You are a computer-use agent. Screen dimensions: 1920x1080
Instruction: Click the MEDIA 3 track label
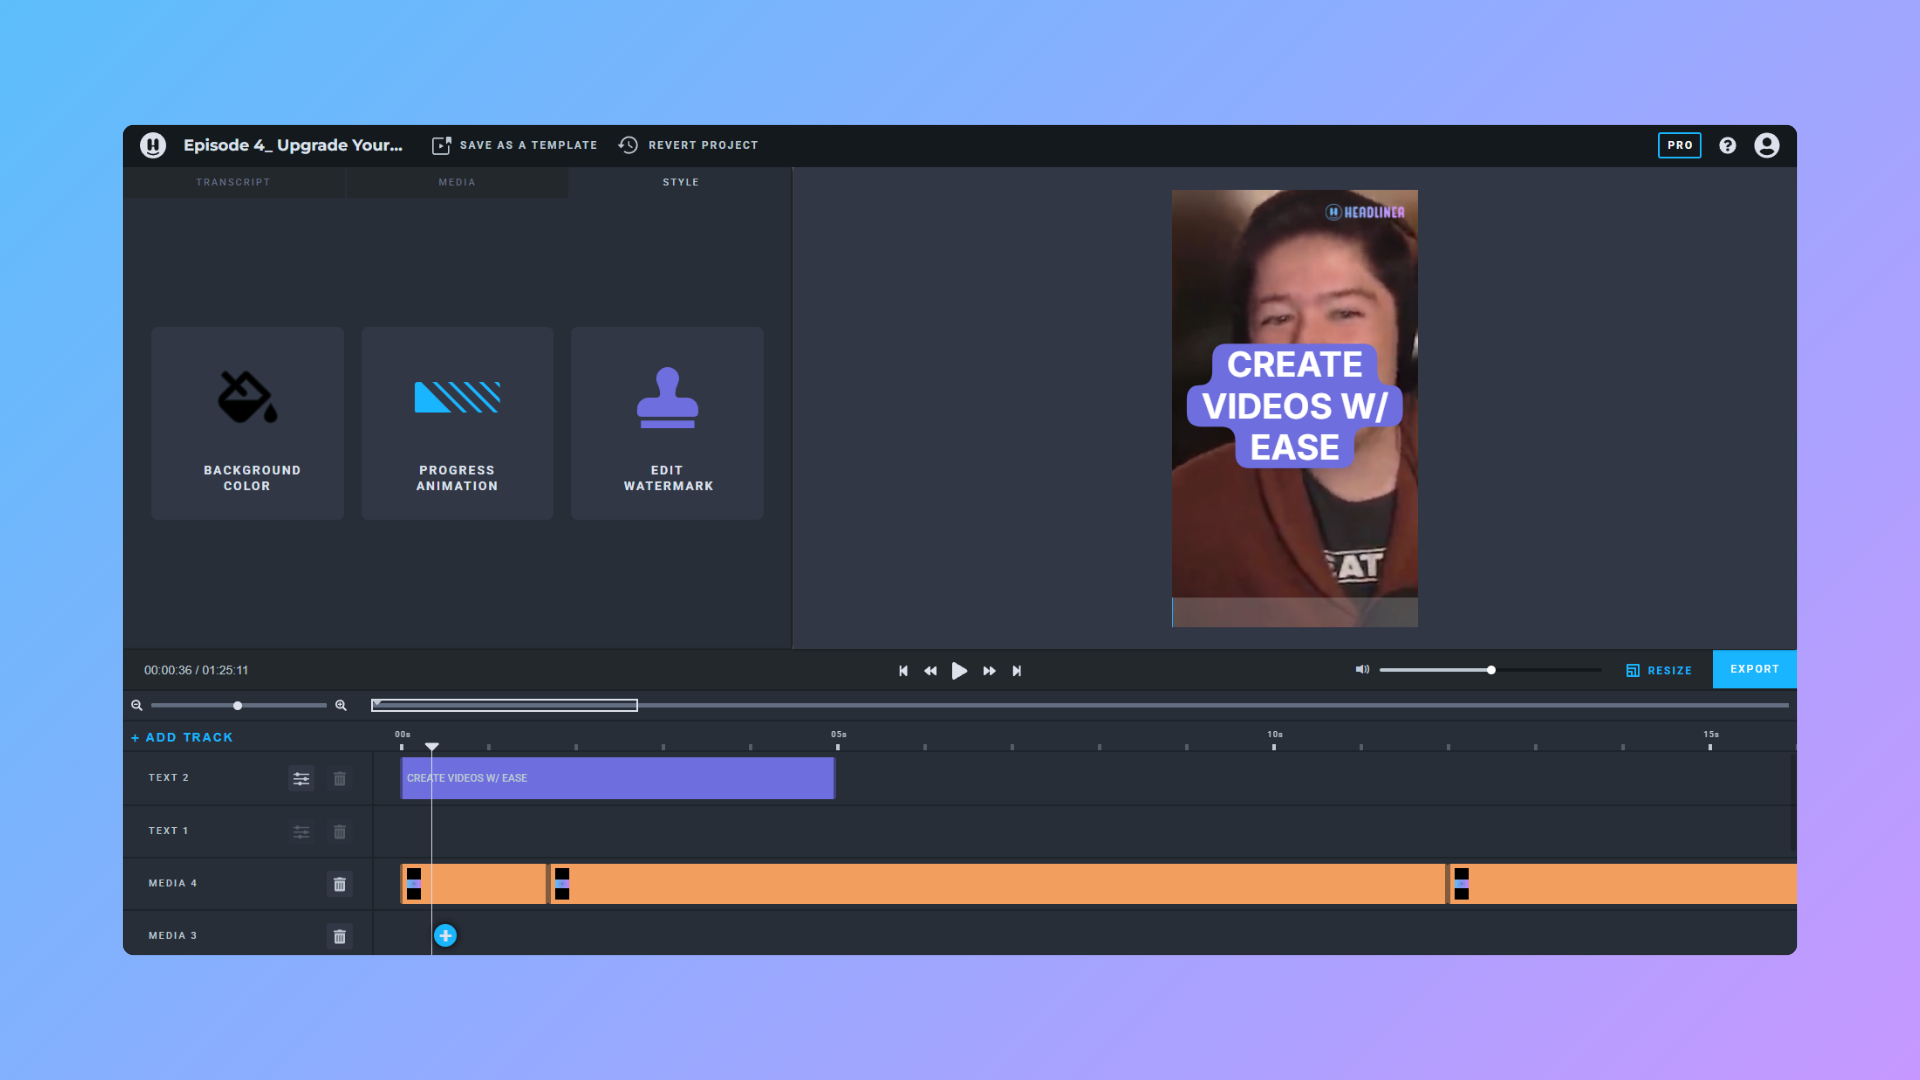(x=173, y=936)
